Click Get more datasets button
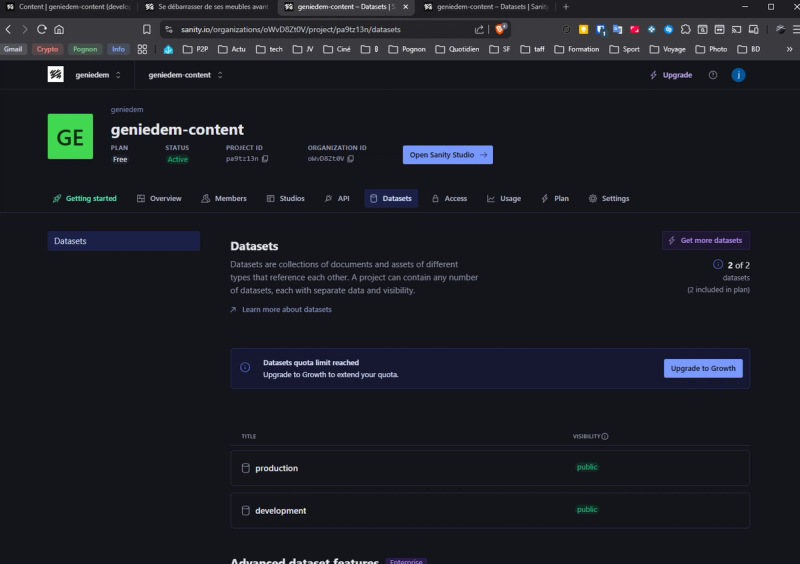 click(706, 240)
